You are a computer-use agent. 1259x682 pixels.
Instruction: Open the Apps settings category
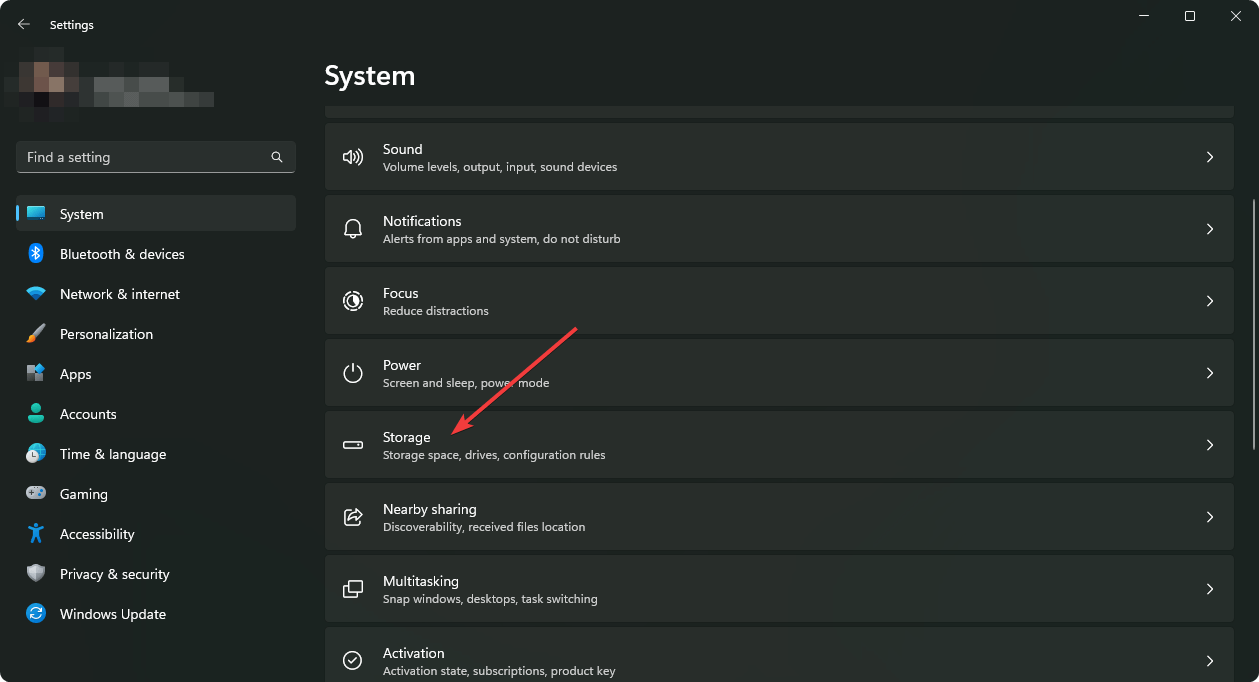(156, 374)
